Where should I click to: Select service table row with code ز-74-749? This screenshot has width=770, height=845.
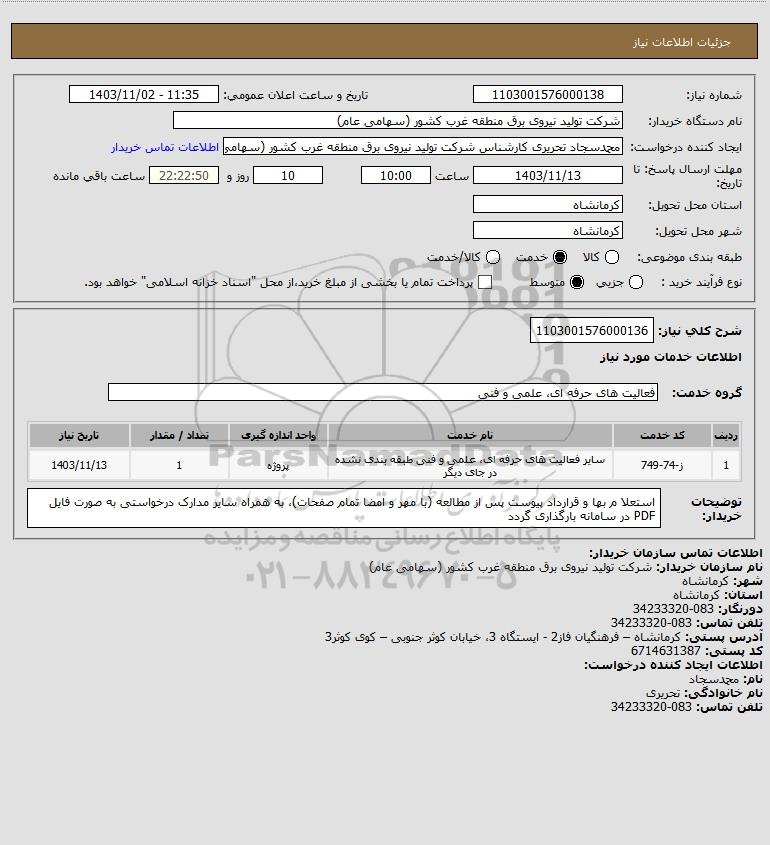coord(385,465)
